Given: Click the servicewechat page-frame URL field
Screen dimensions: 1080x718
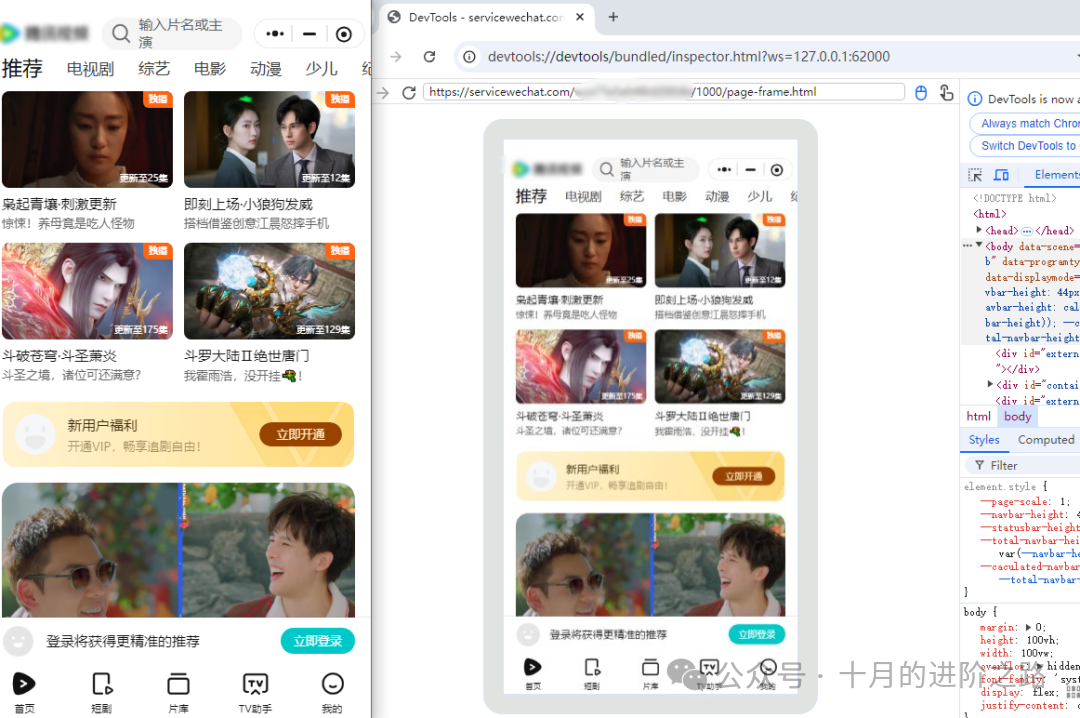Looking at the screenshot, I should coord(664,92).
